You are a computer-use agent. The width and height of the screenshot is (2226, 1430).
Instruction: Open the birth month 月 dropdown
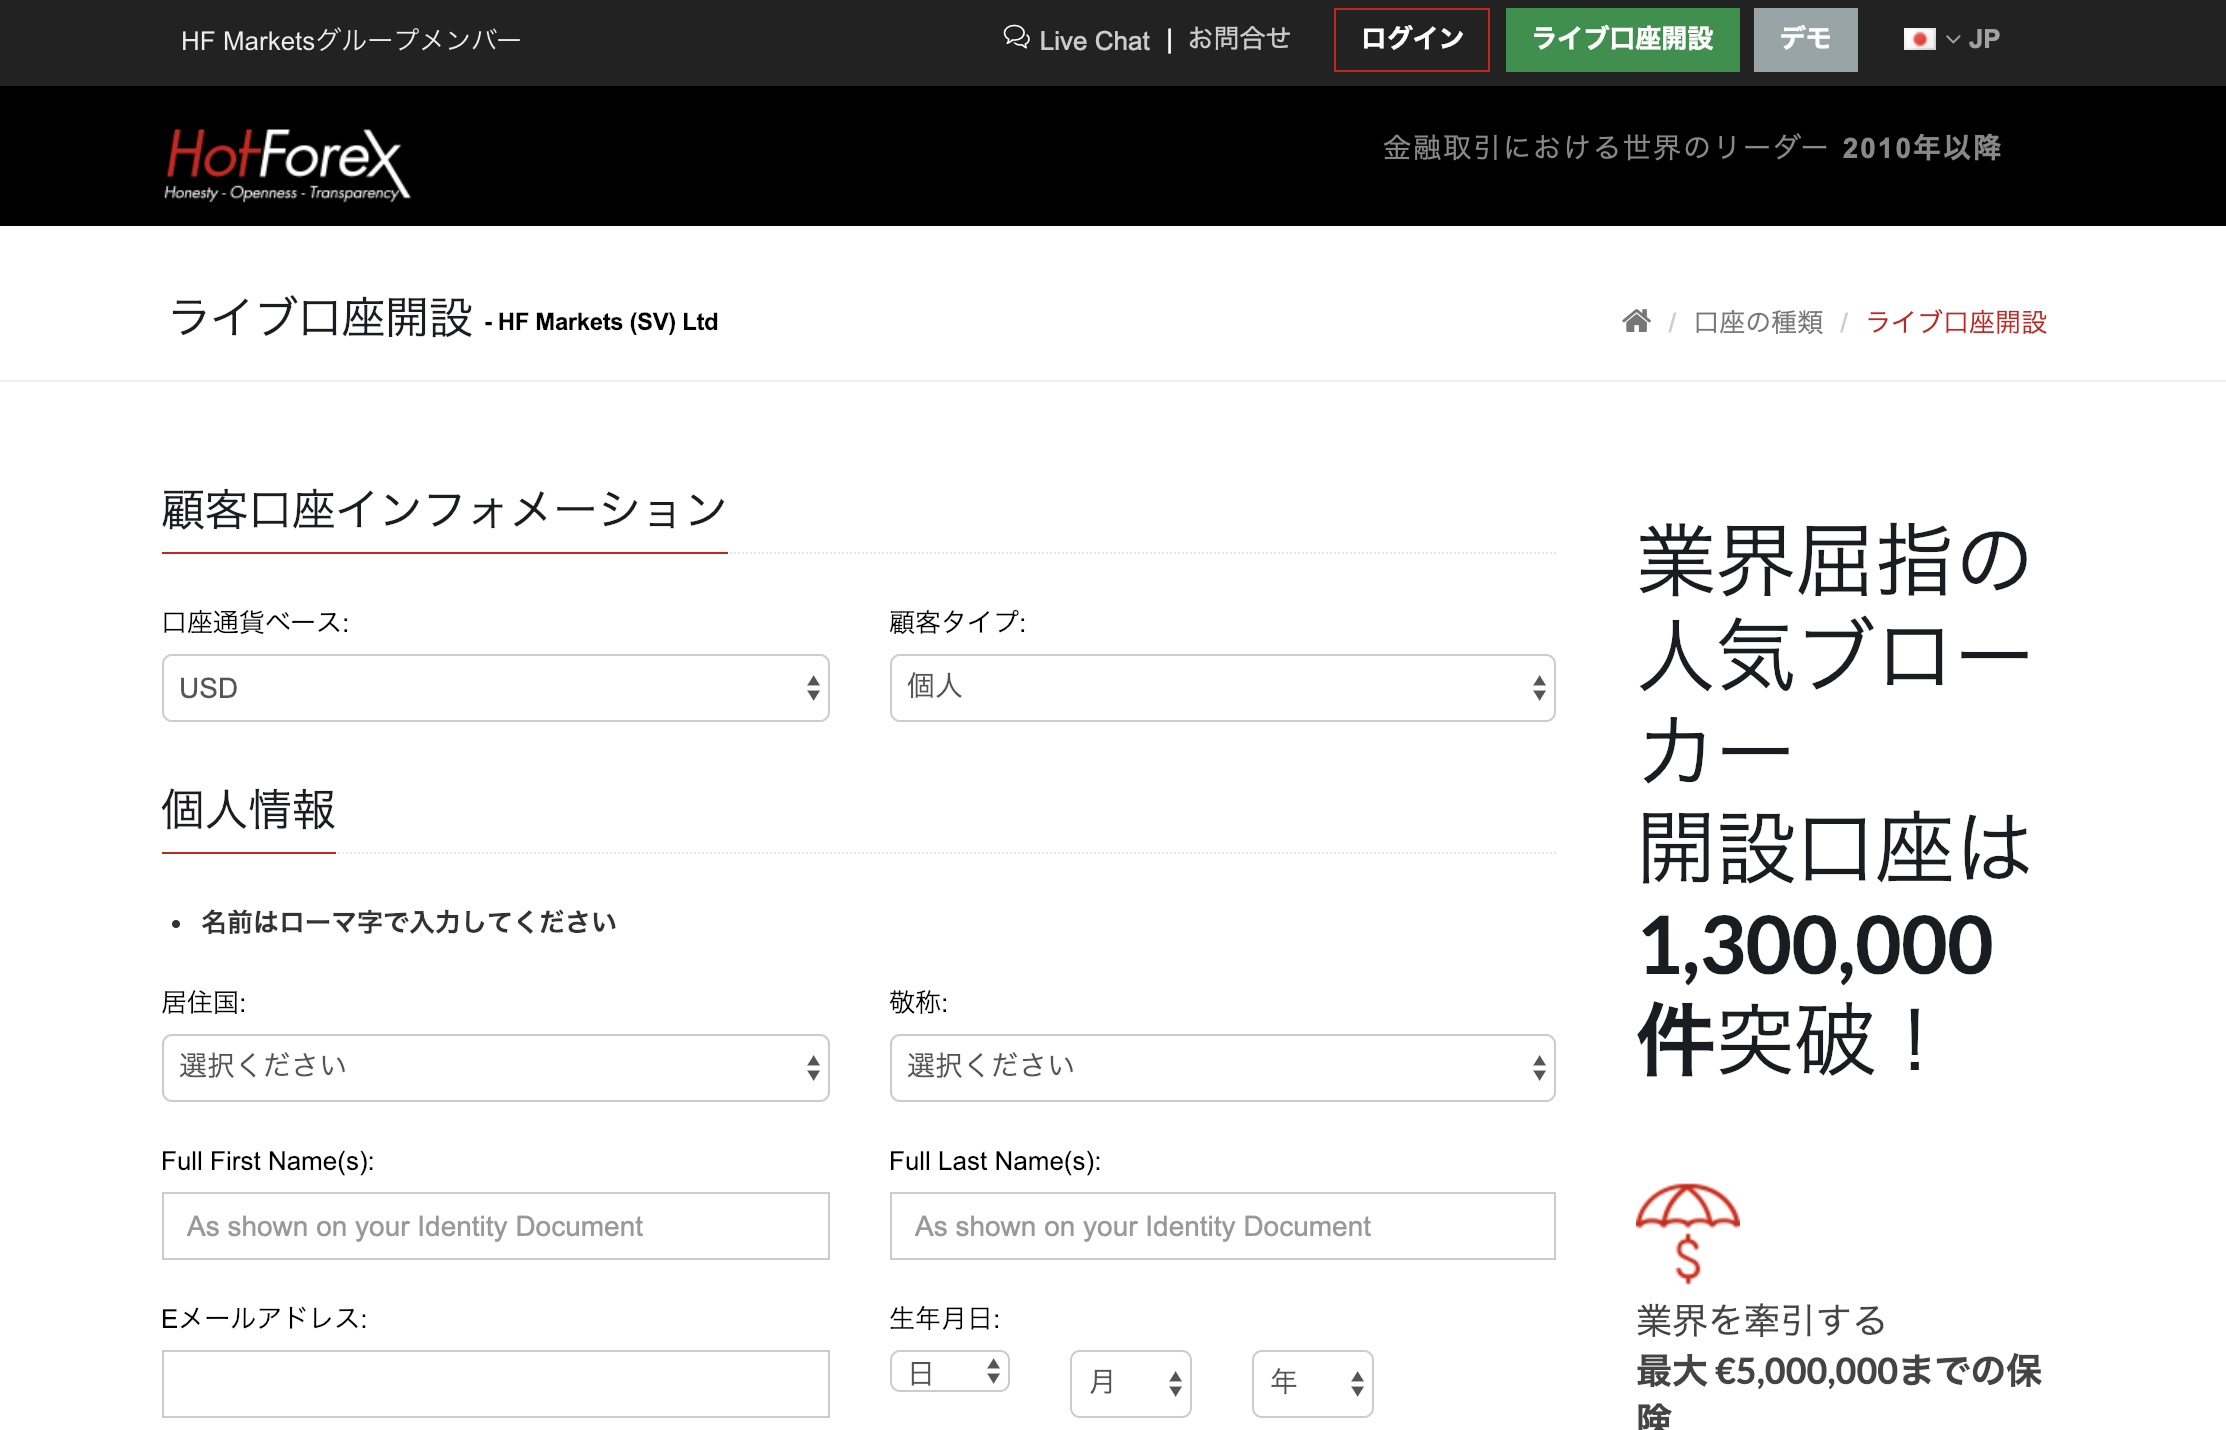[x=1131, y=1384]
